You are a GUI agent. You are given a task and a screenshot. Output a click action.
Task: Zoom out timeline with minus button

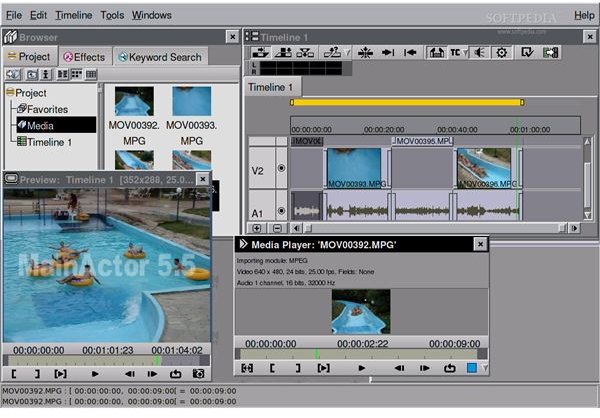277,229
